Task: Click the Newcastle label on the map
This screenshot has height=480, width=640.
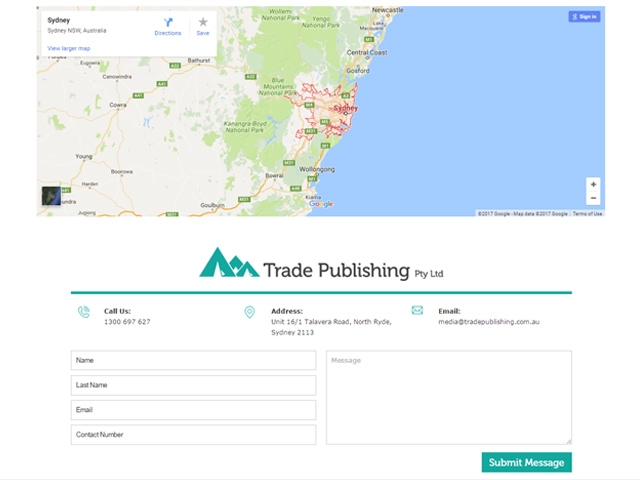Action: 387,10
